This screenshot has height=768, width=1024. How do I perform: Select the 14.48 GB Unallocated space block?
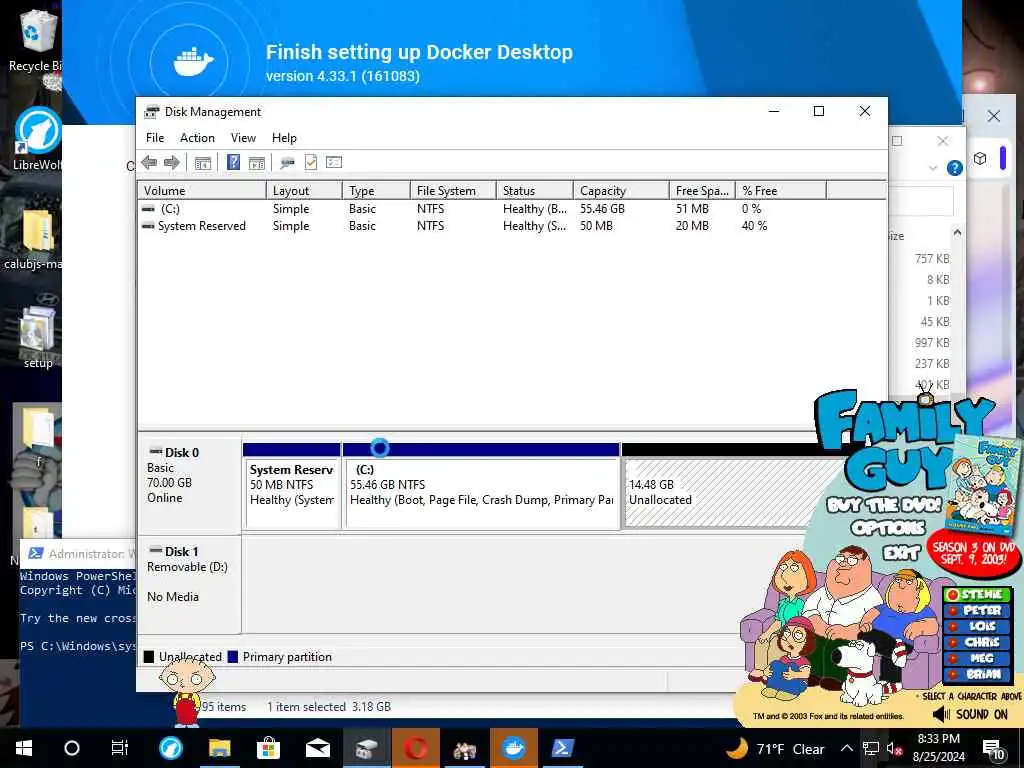[718, 487]
